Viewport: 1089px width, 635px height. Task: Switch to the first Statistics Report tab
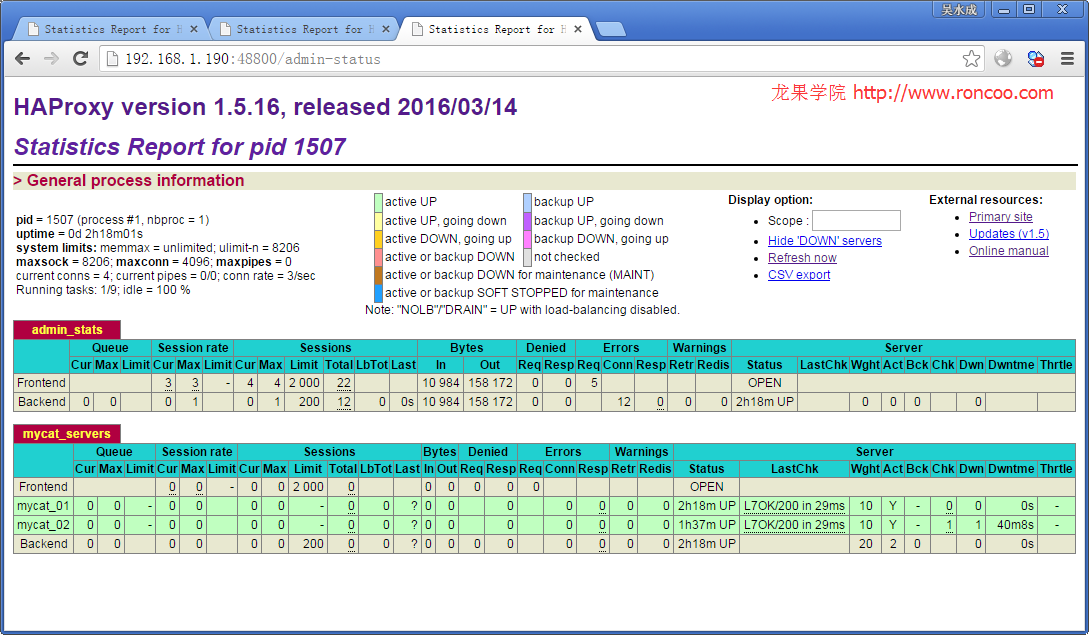(108, 28)
